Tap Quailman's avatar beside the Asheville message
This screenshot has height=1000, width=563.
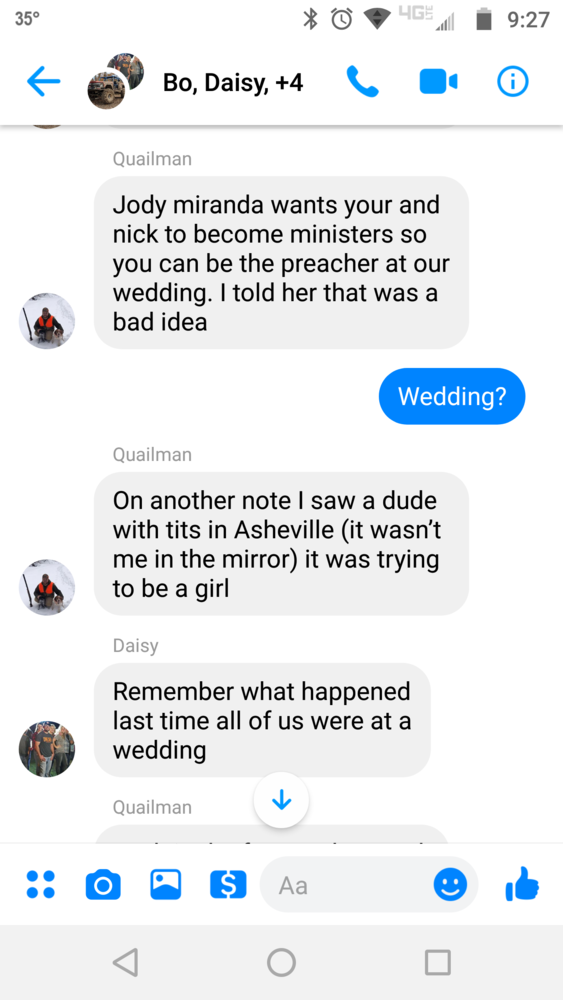coord(47,587)
